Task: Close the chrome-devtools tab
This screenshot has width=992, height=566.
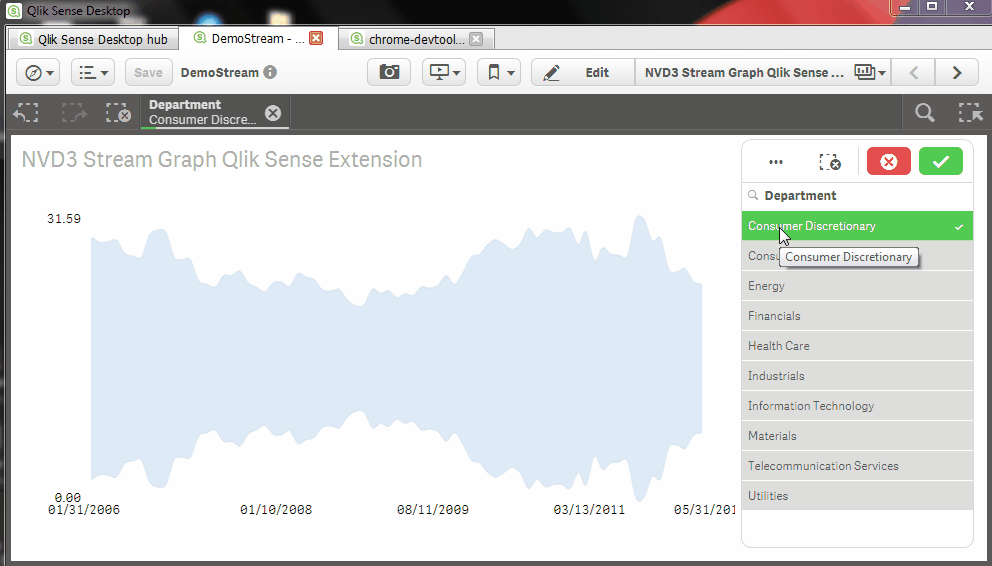Action: coord(476,39)
